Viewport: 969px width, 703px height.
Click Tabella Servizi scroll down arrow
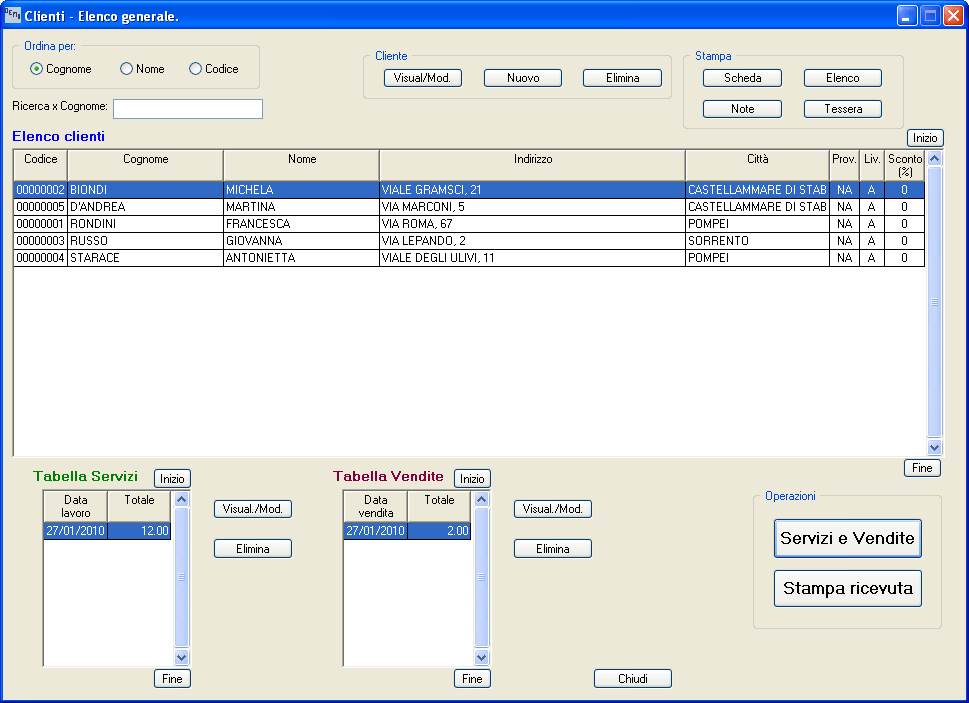click(x=182, y=657)
